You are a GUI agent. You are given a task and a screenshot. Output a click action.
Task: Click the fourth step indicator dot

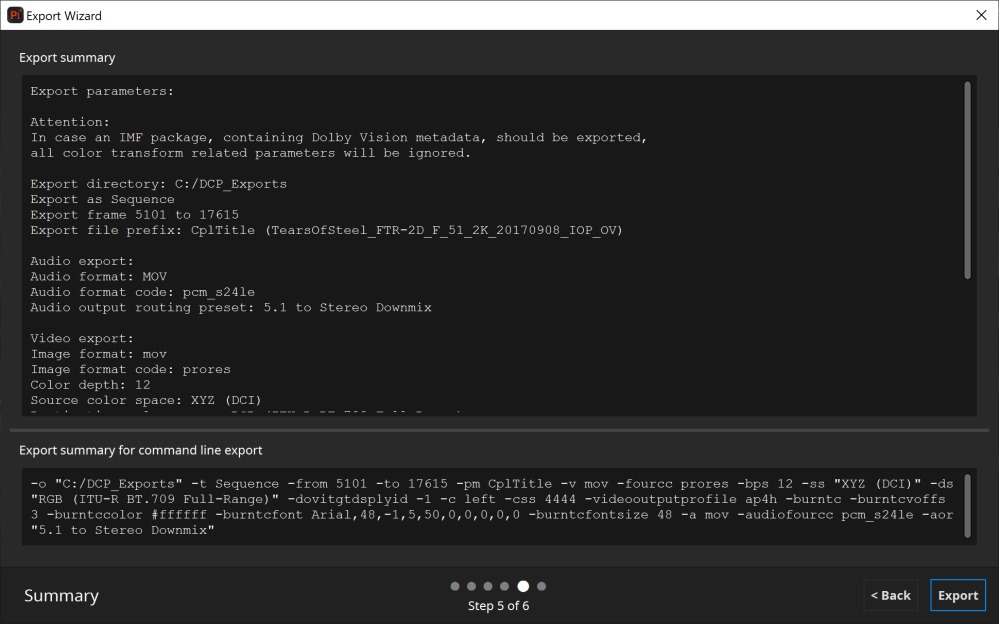point(504,586)
